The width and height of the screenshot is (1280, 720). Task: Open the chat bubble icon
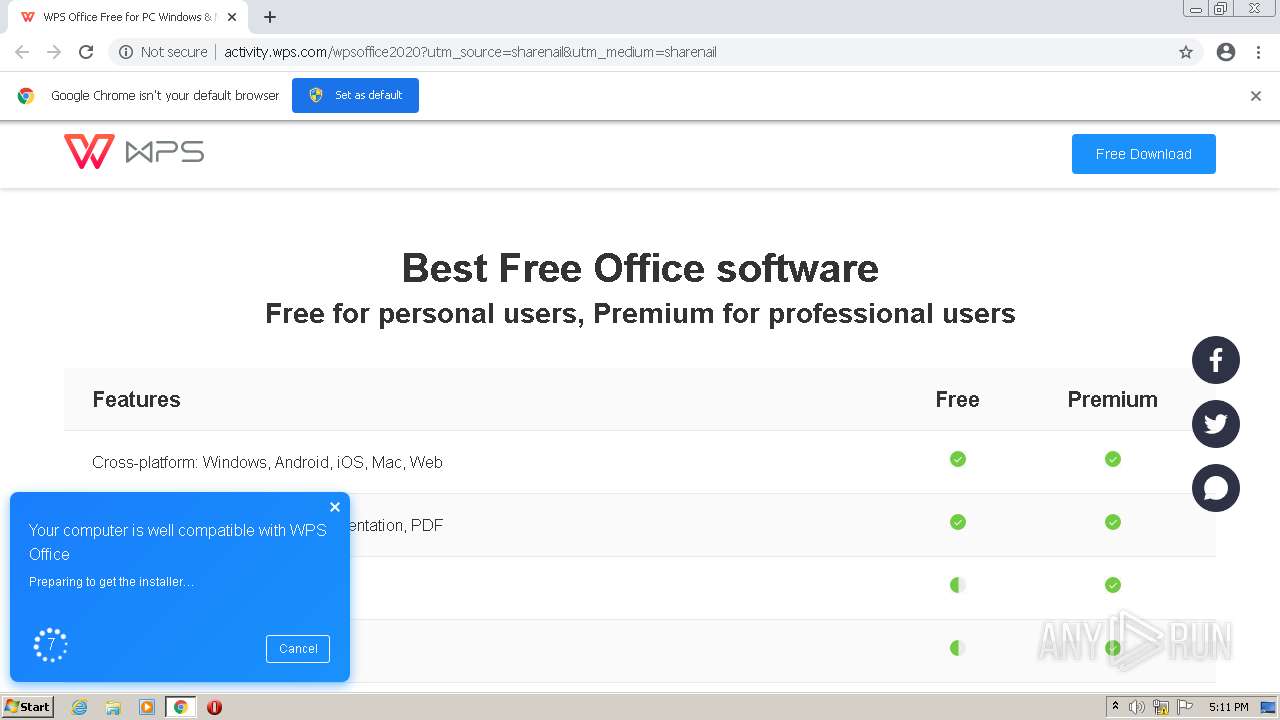[1216, 488]
